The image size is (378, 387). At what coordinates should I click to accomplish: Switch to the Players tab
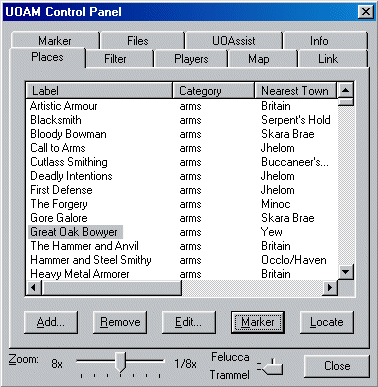(x=191, y=59)
